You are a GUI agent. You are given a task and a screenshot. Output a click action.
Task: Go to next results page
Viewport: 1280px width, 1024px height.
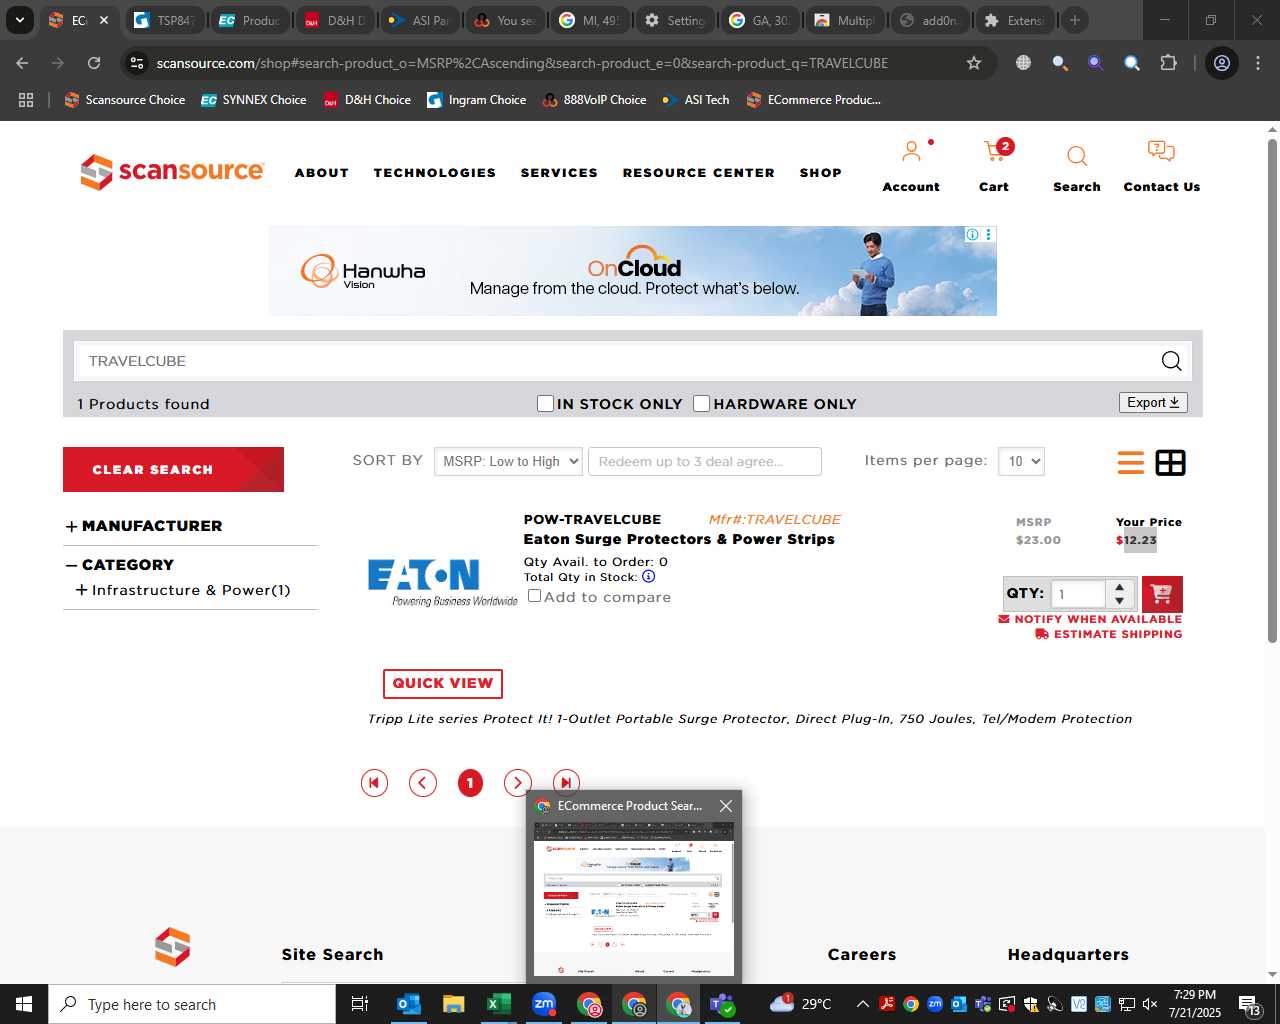coord(517,783)
